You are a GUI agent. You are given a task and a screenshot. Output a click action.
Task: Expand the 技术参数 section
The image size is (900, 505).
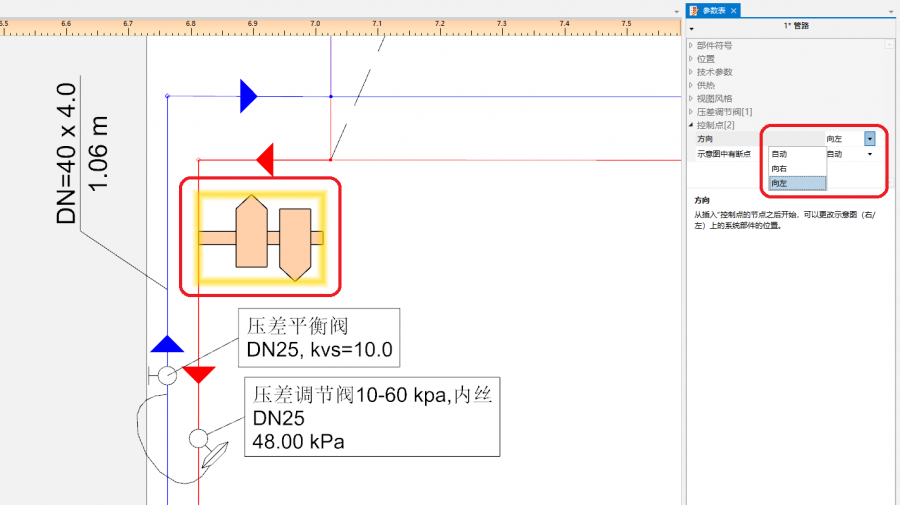tap(691, 72)
